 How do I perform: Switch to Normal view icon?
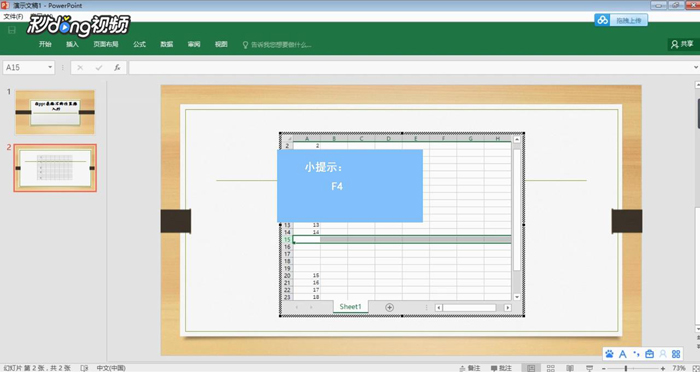click(531, 368)
